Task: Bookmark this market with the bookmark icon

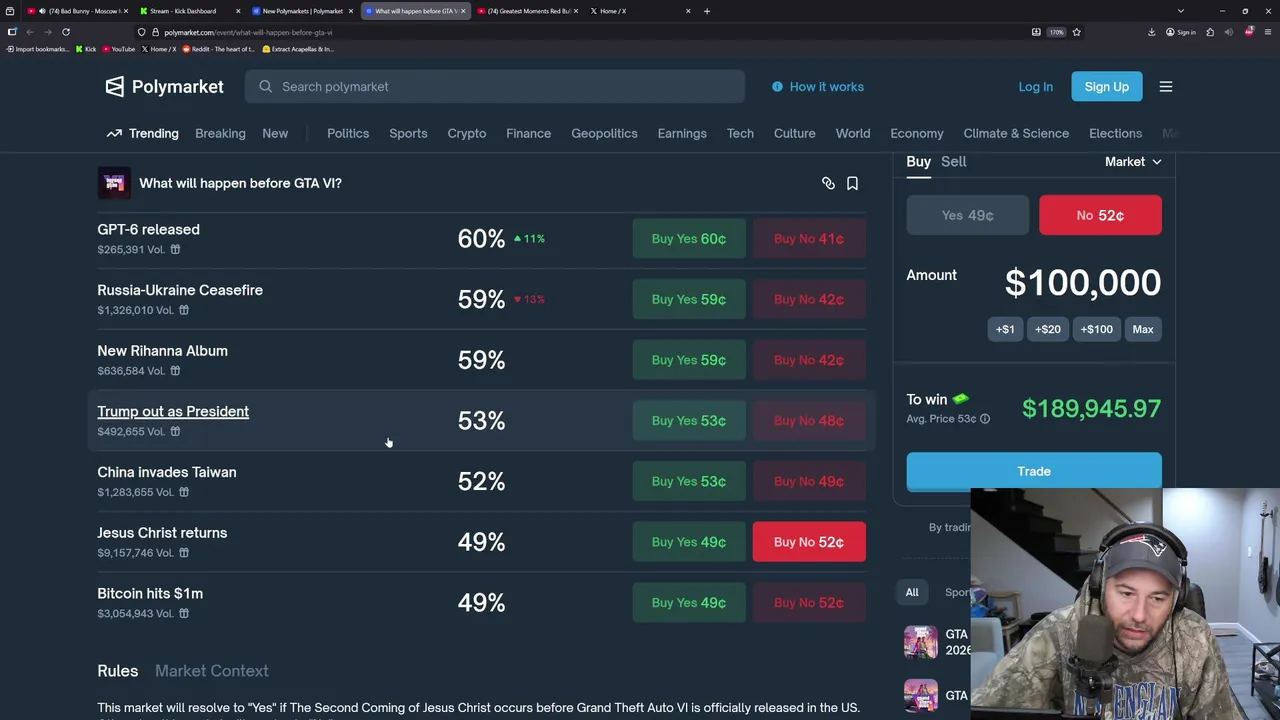Action: point(852,183)
